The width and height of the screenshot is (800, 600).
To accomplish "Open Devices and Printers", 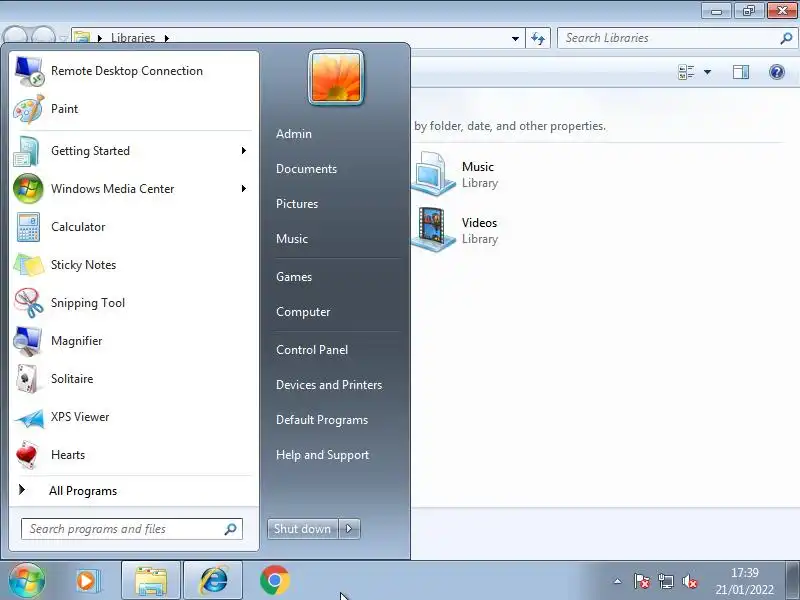I will (x=329, y=385).
